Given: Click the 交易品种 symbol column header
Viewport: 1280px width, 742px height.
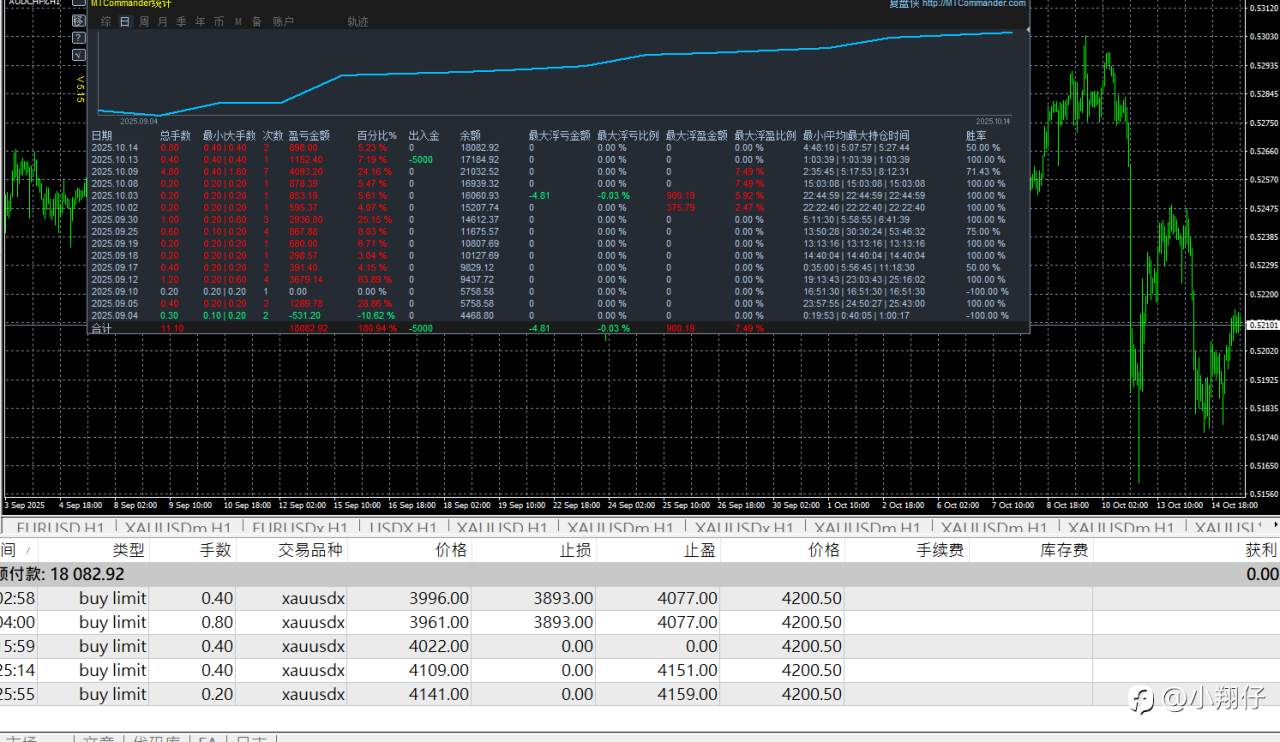Looking at the screenshot, I should pos(310,550).
